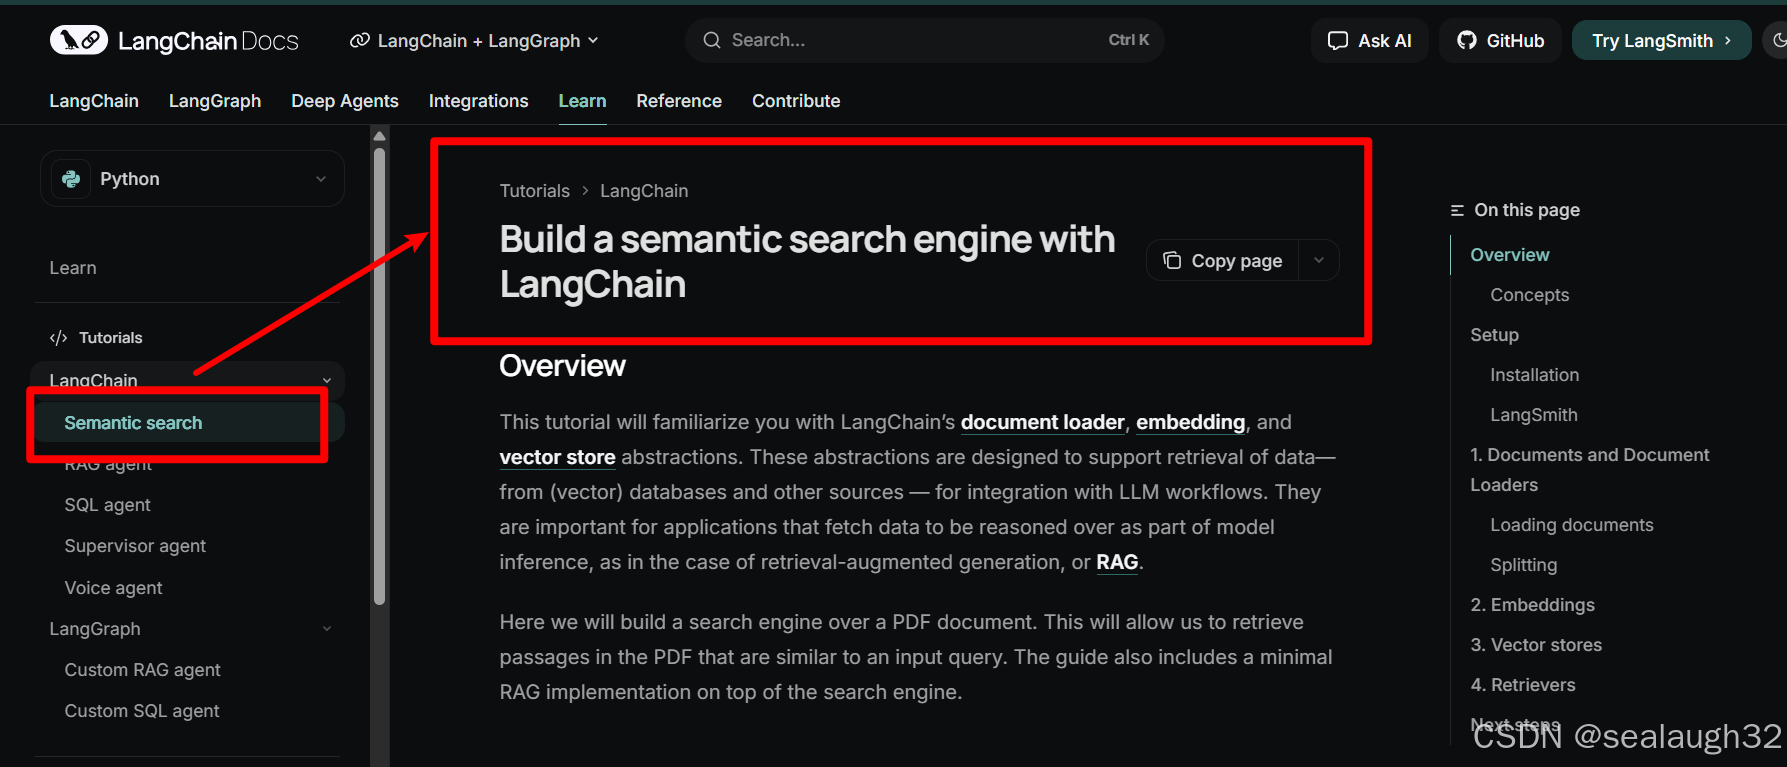
Task: Open Custom SQL agent tutorial
Action: 142,711
